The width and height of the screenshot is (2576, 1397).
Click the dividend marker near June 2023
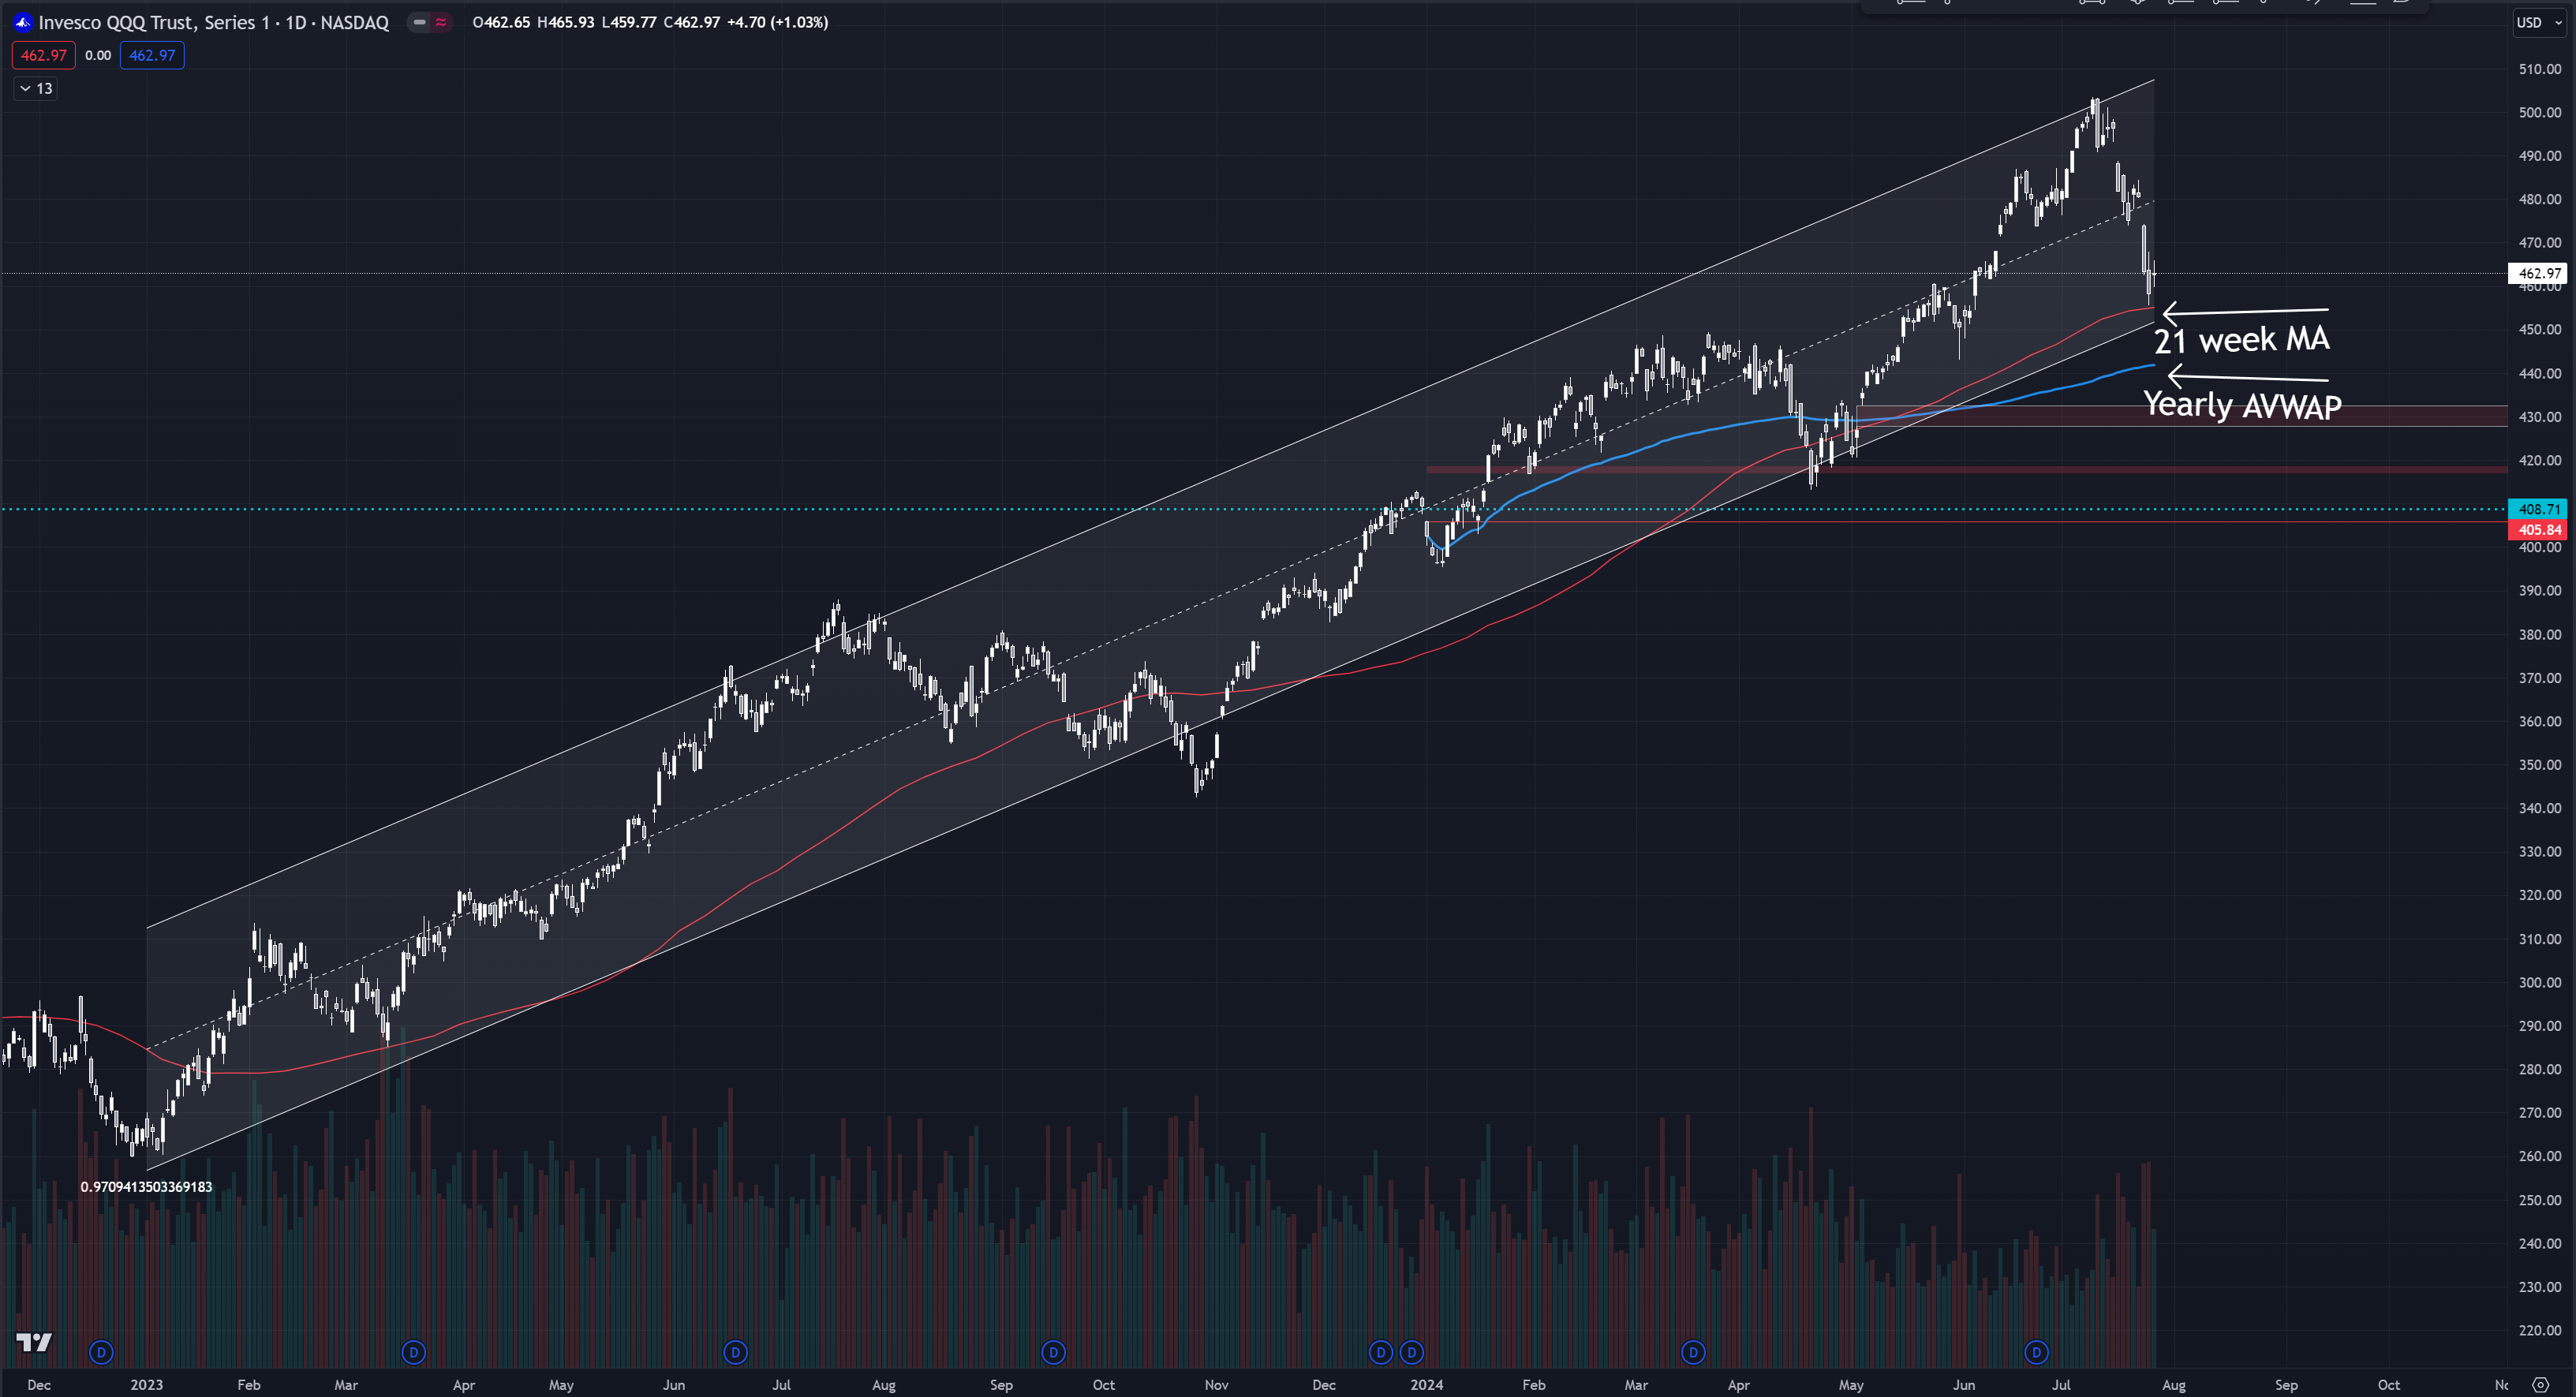point(735,1352)
